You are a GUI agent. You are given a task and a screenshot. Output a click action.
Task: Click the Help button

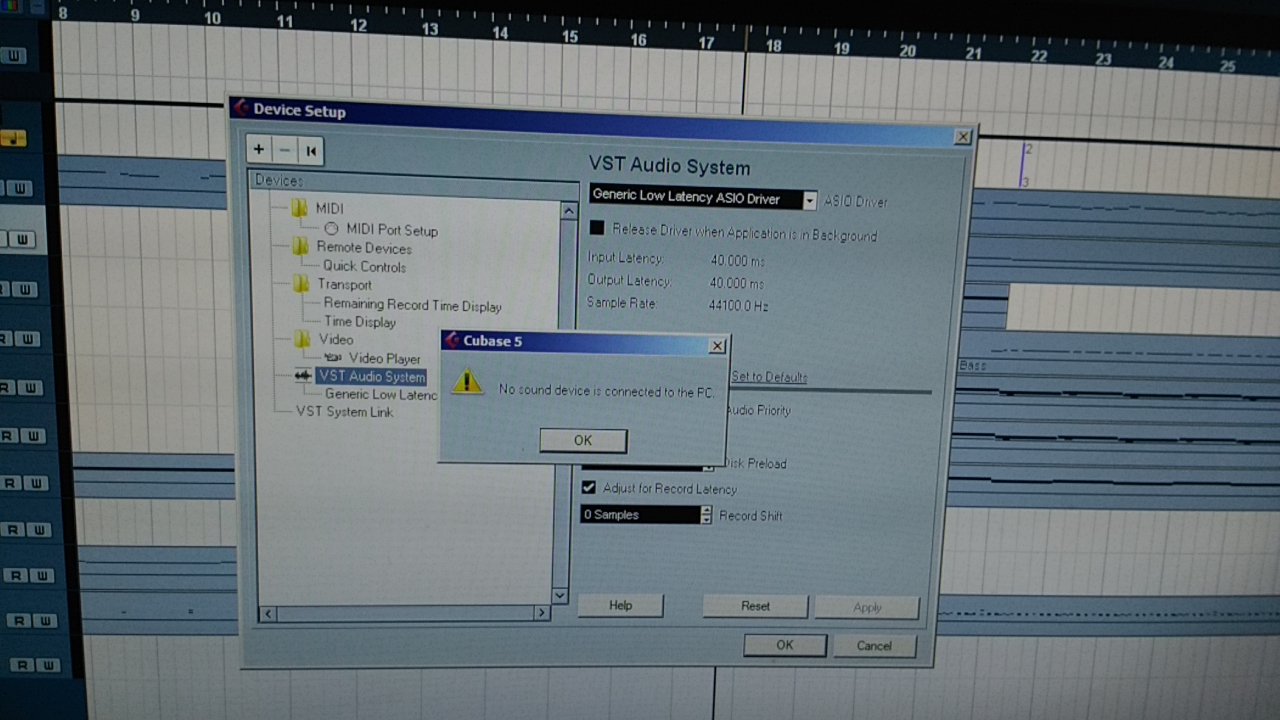click(x=620, y=605)
